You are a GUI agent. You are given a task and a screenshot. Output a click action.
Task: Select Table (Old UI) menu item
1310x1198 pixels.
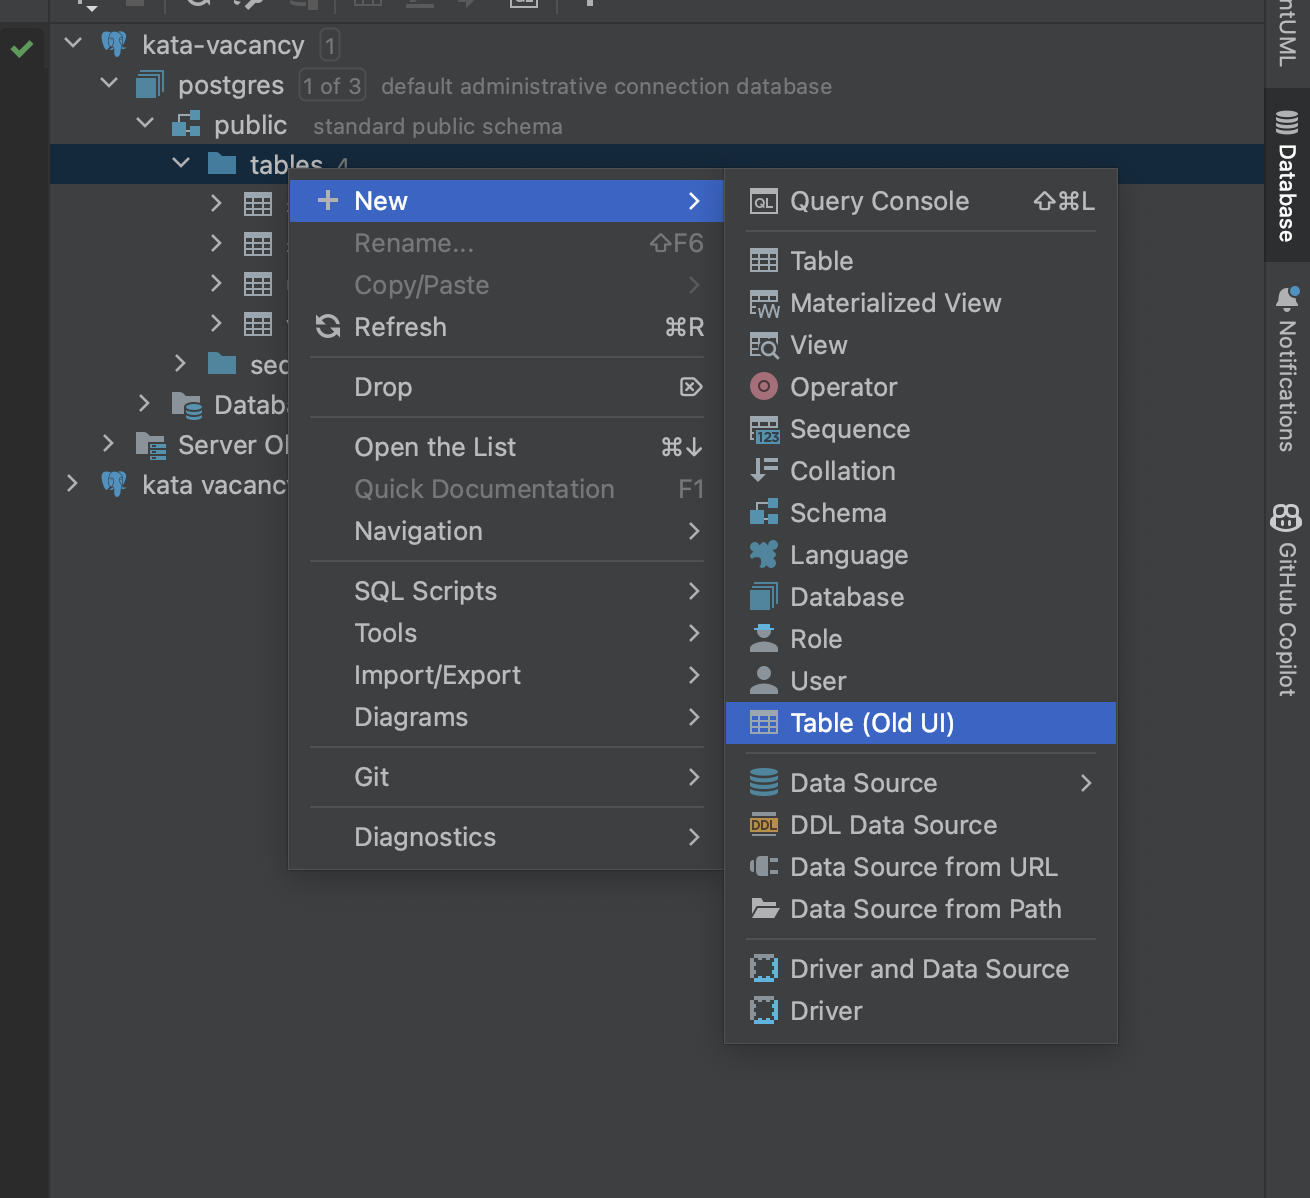click(x=871, y=723)
